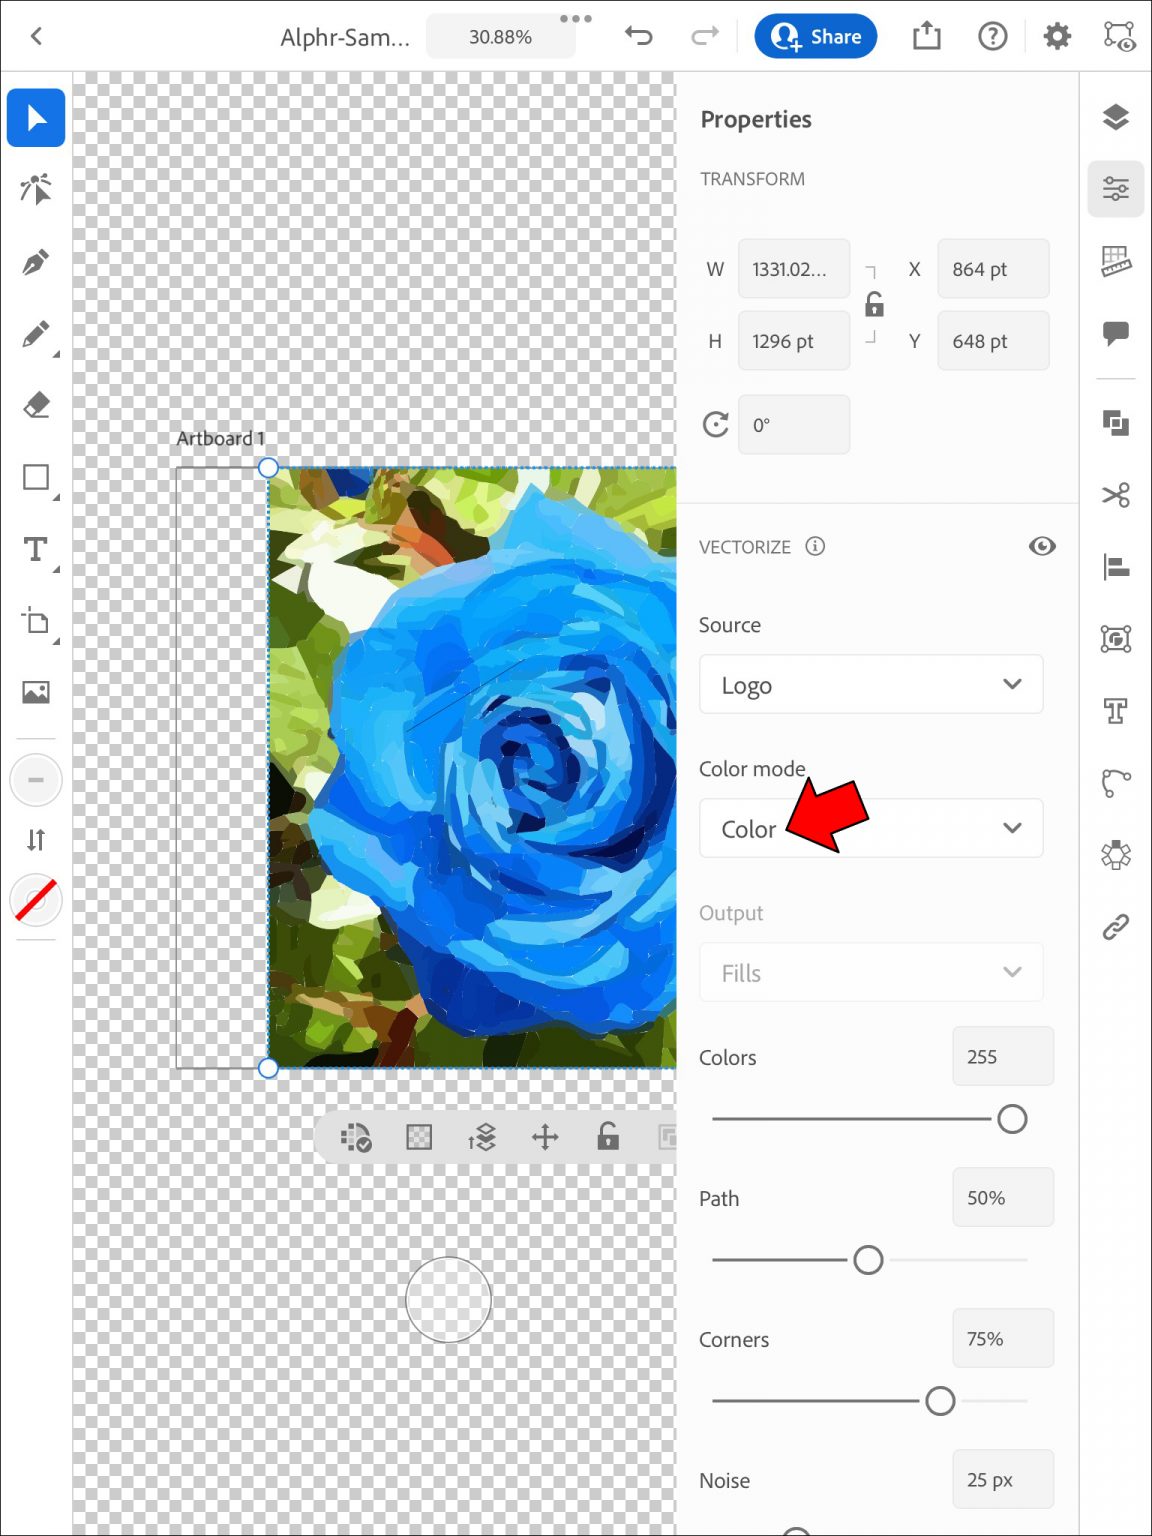
Task: Open the Comments panel
Action: coord(1116,335)
